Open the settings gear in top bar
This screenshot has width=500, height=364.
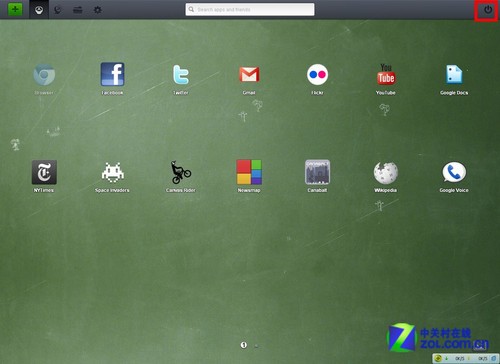tap(97, 10)
